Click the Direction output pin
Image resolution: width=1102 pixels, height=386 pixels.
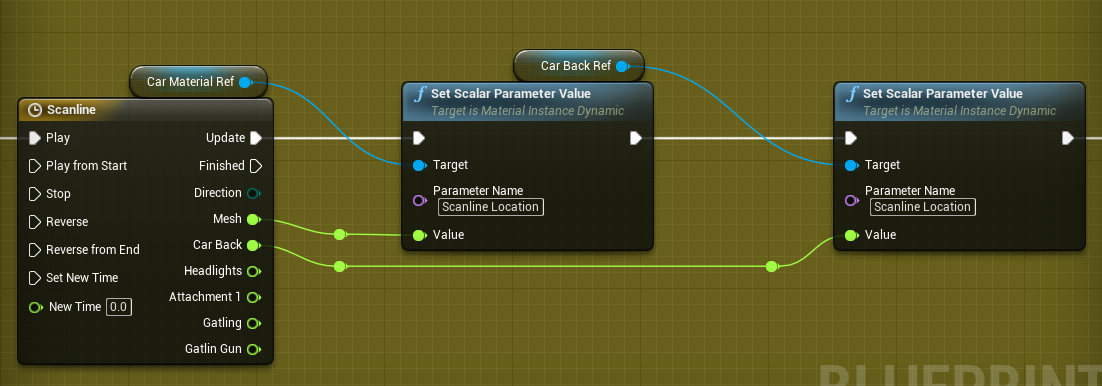(x=254, y=193)
